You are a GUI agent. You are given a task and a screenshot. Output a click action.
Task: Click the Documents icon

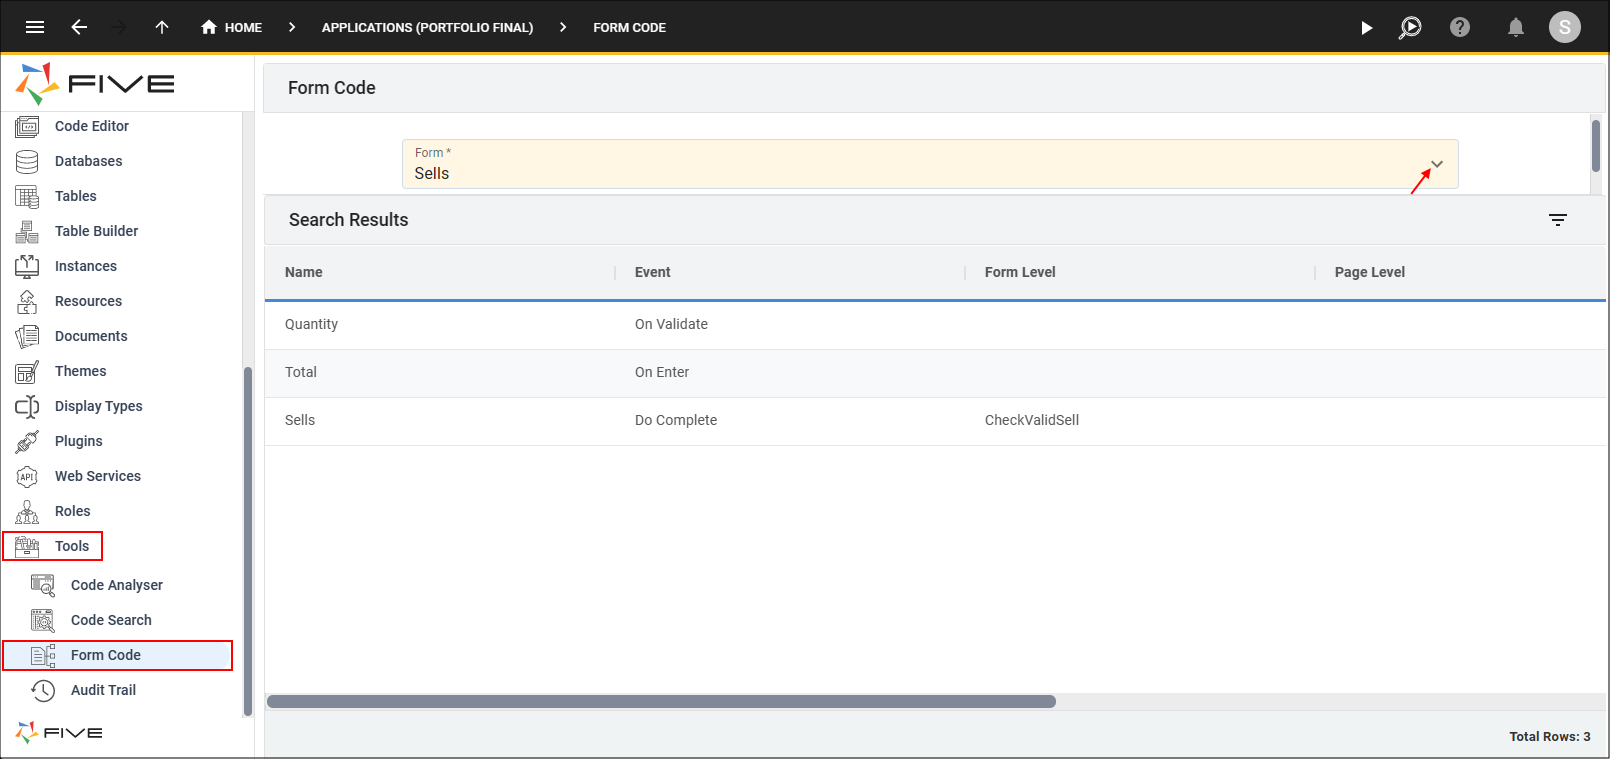[x=27, y=336]
